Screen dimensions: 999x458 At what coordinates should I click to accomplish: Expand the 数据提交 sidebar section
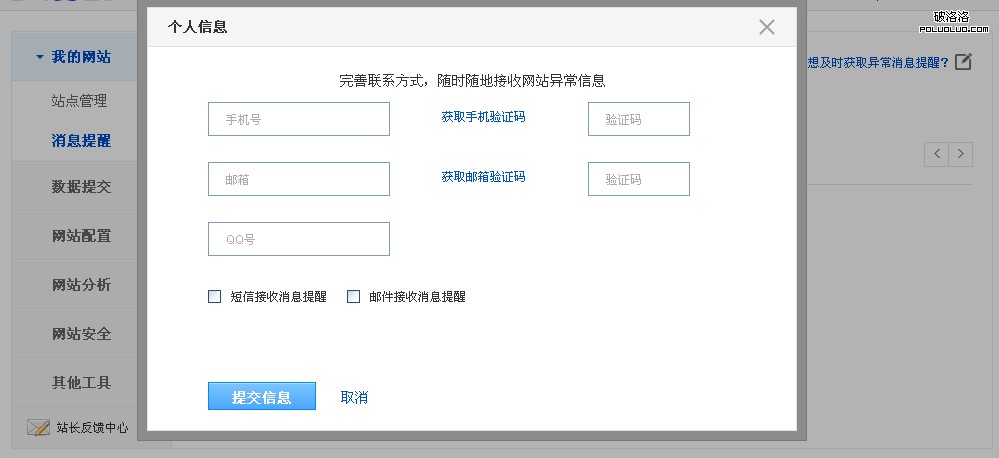pyautogui.click(x=81, y=187)
